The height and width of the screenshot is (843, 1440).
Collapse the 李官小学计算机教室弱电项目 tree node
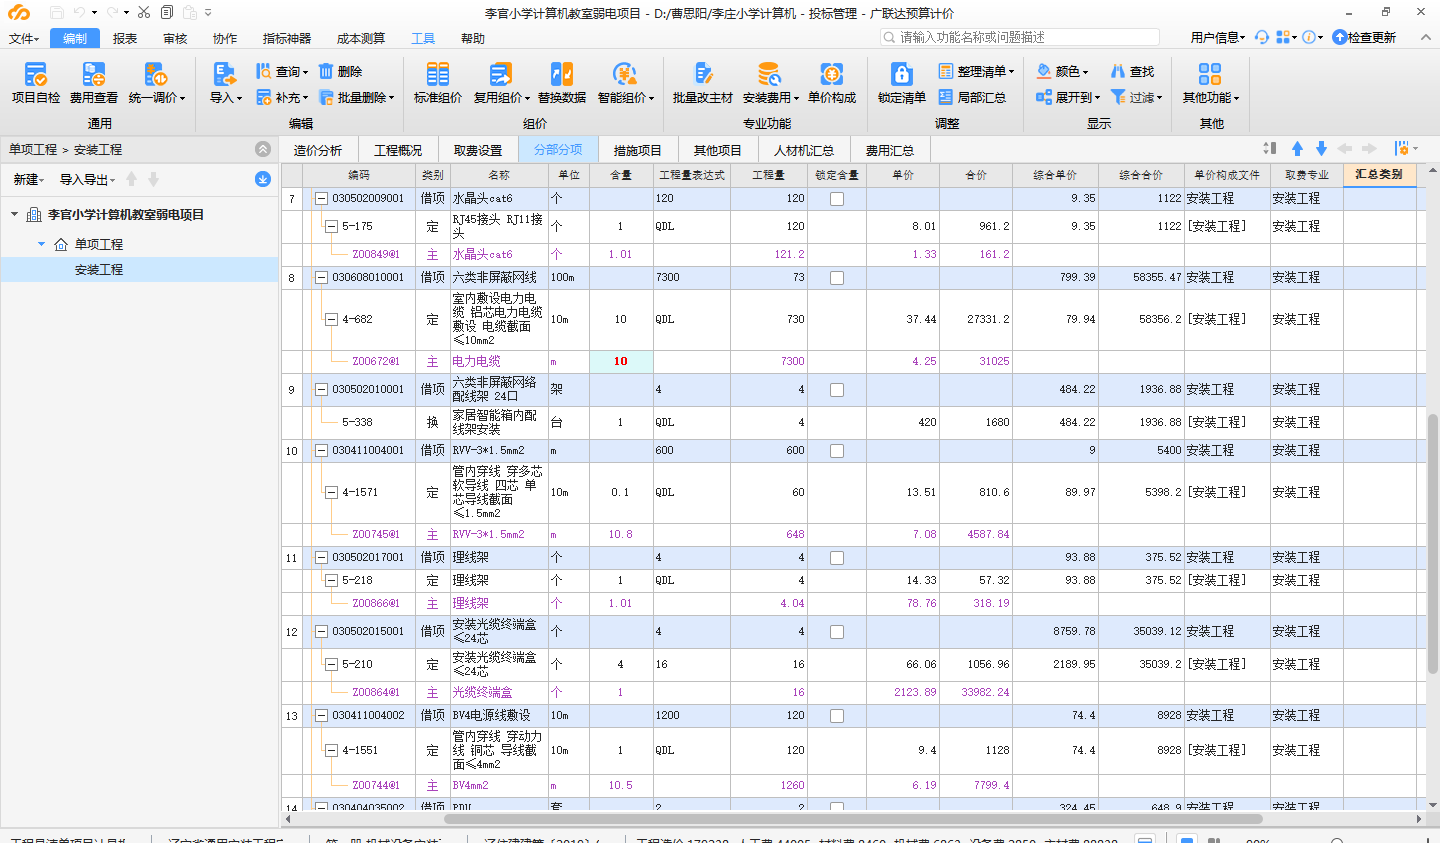(15, 214)
